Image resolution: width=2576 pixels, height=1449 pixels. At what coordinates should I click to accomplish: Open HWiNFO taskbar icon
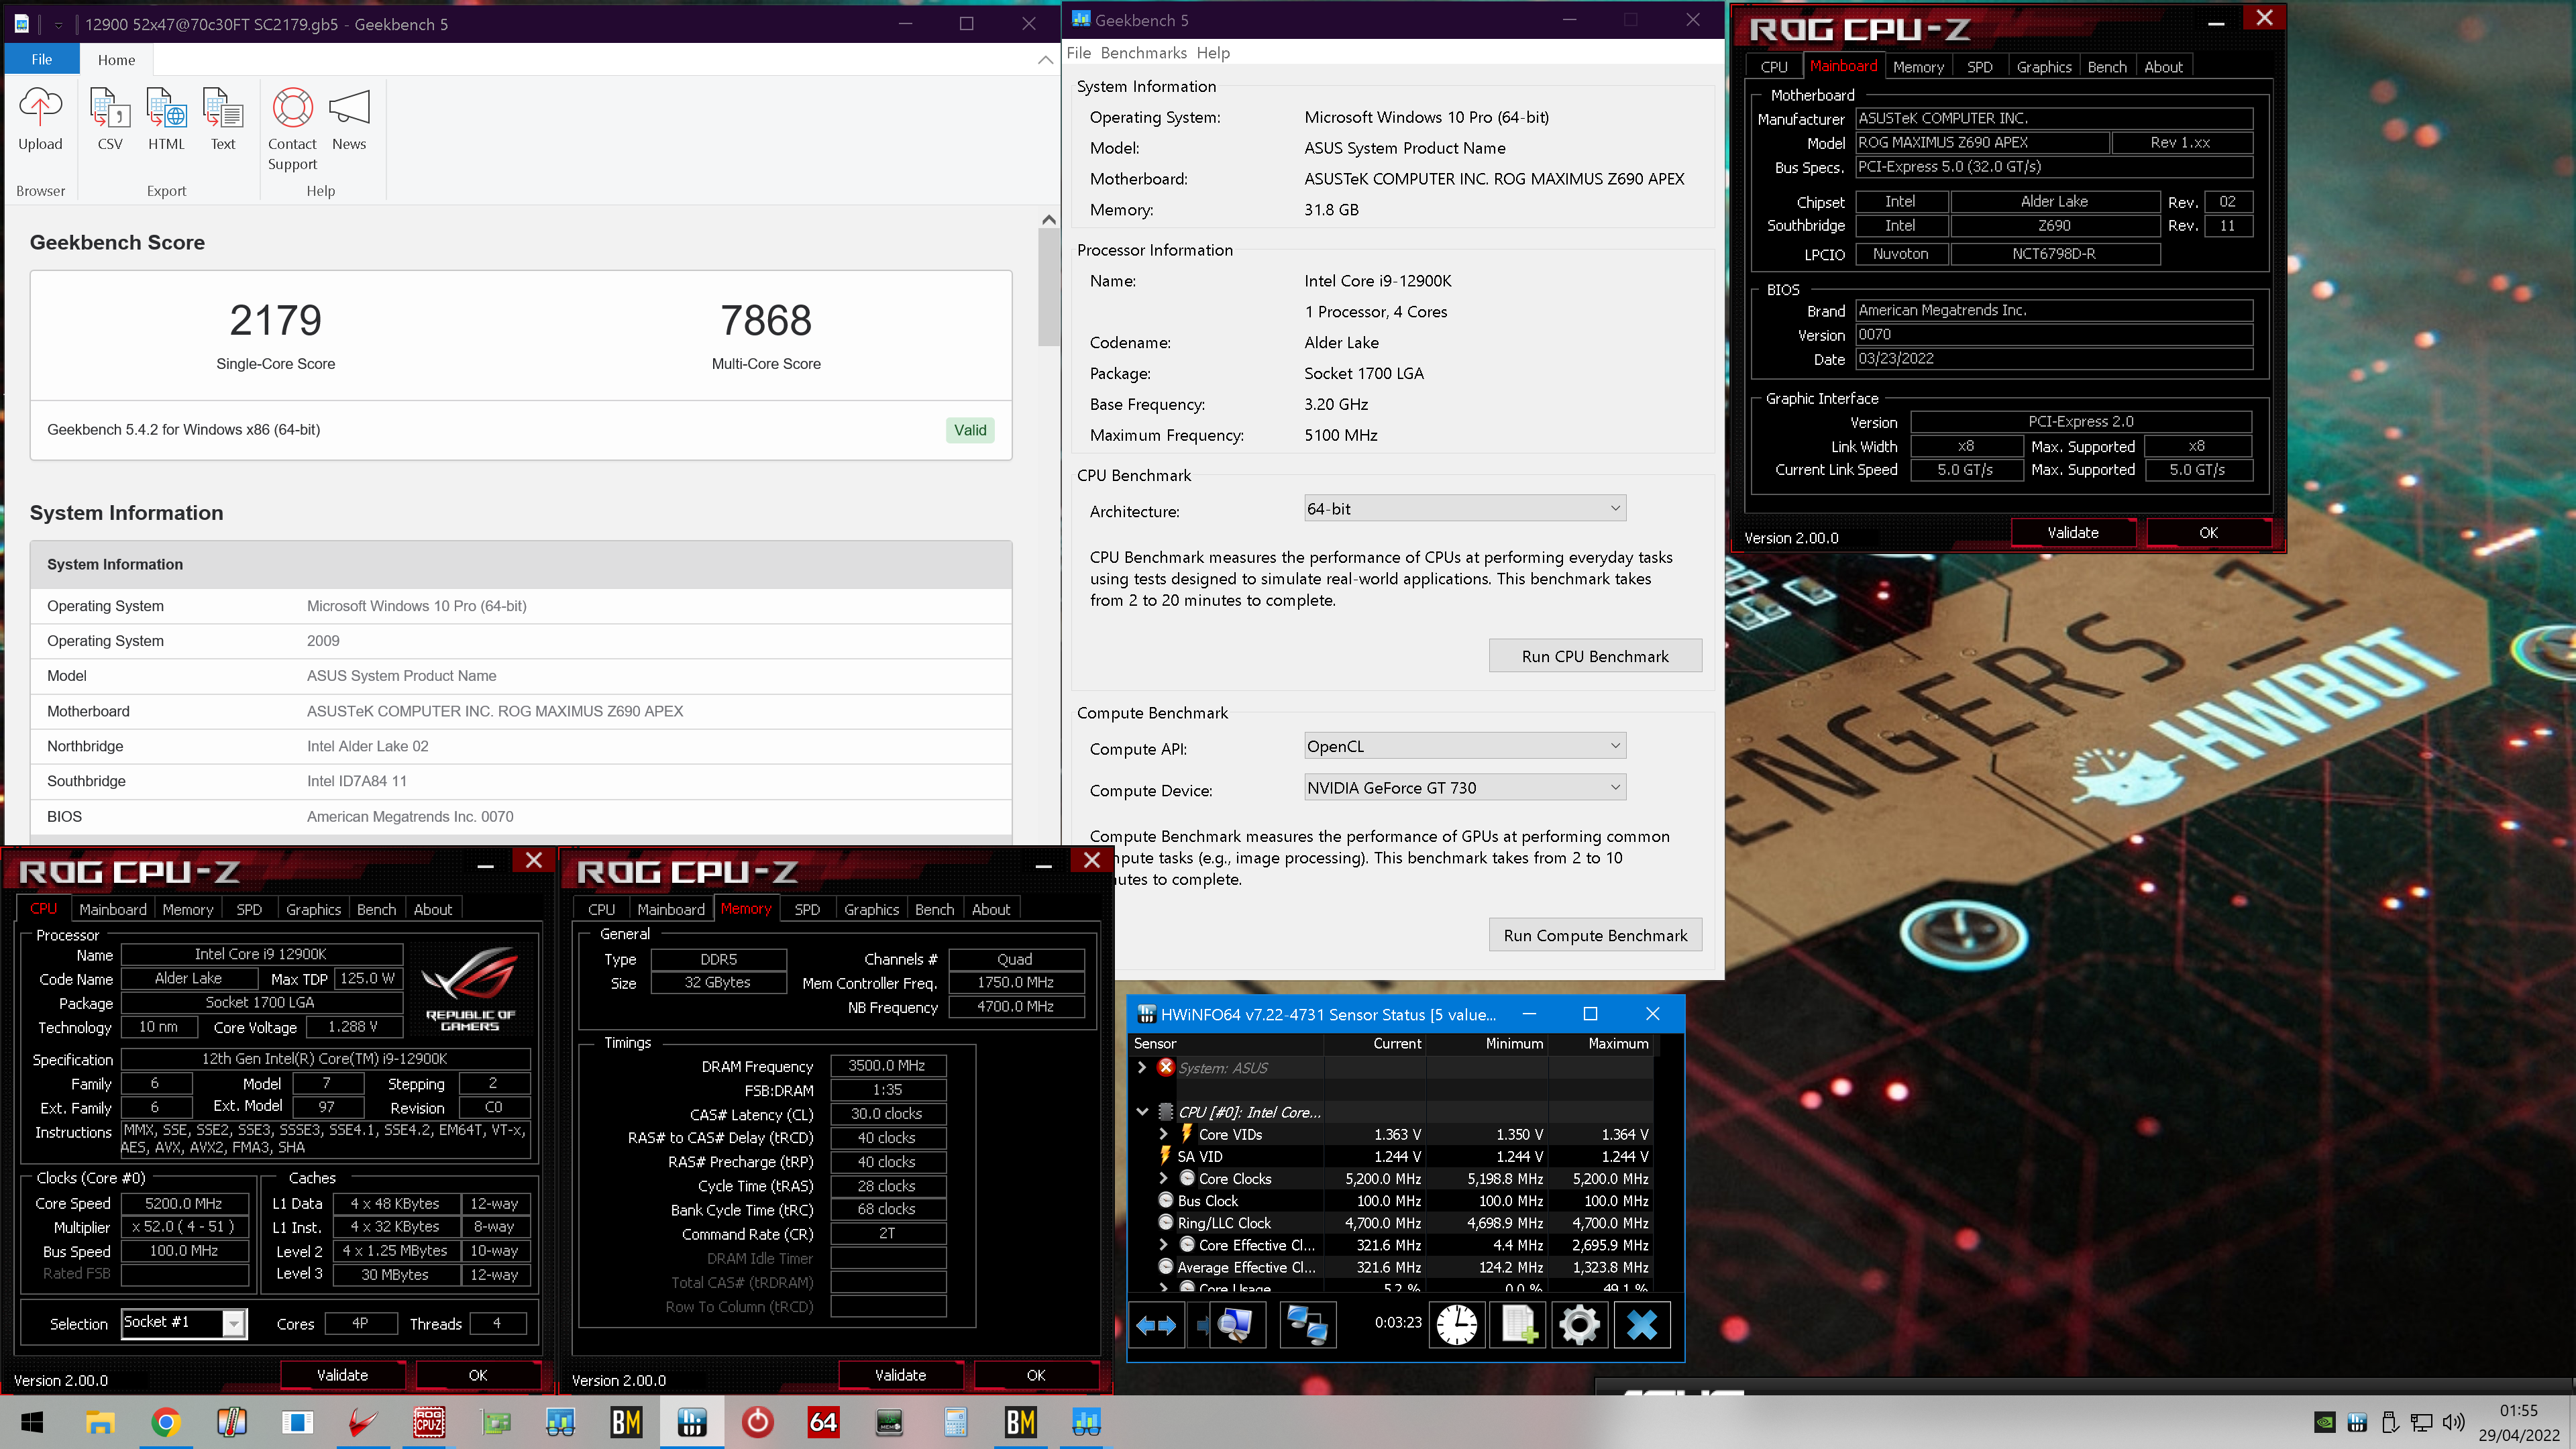click(x=692, y=1422)
